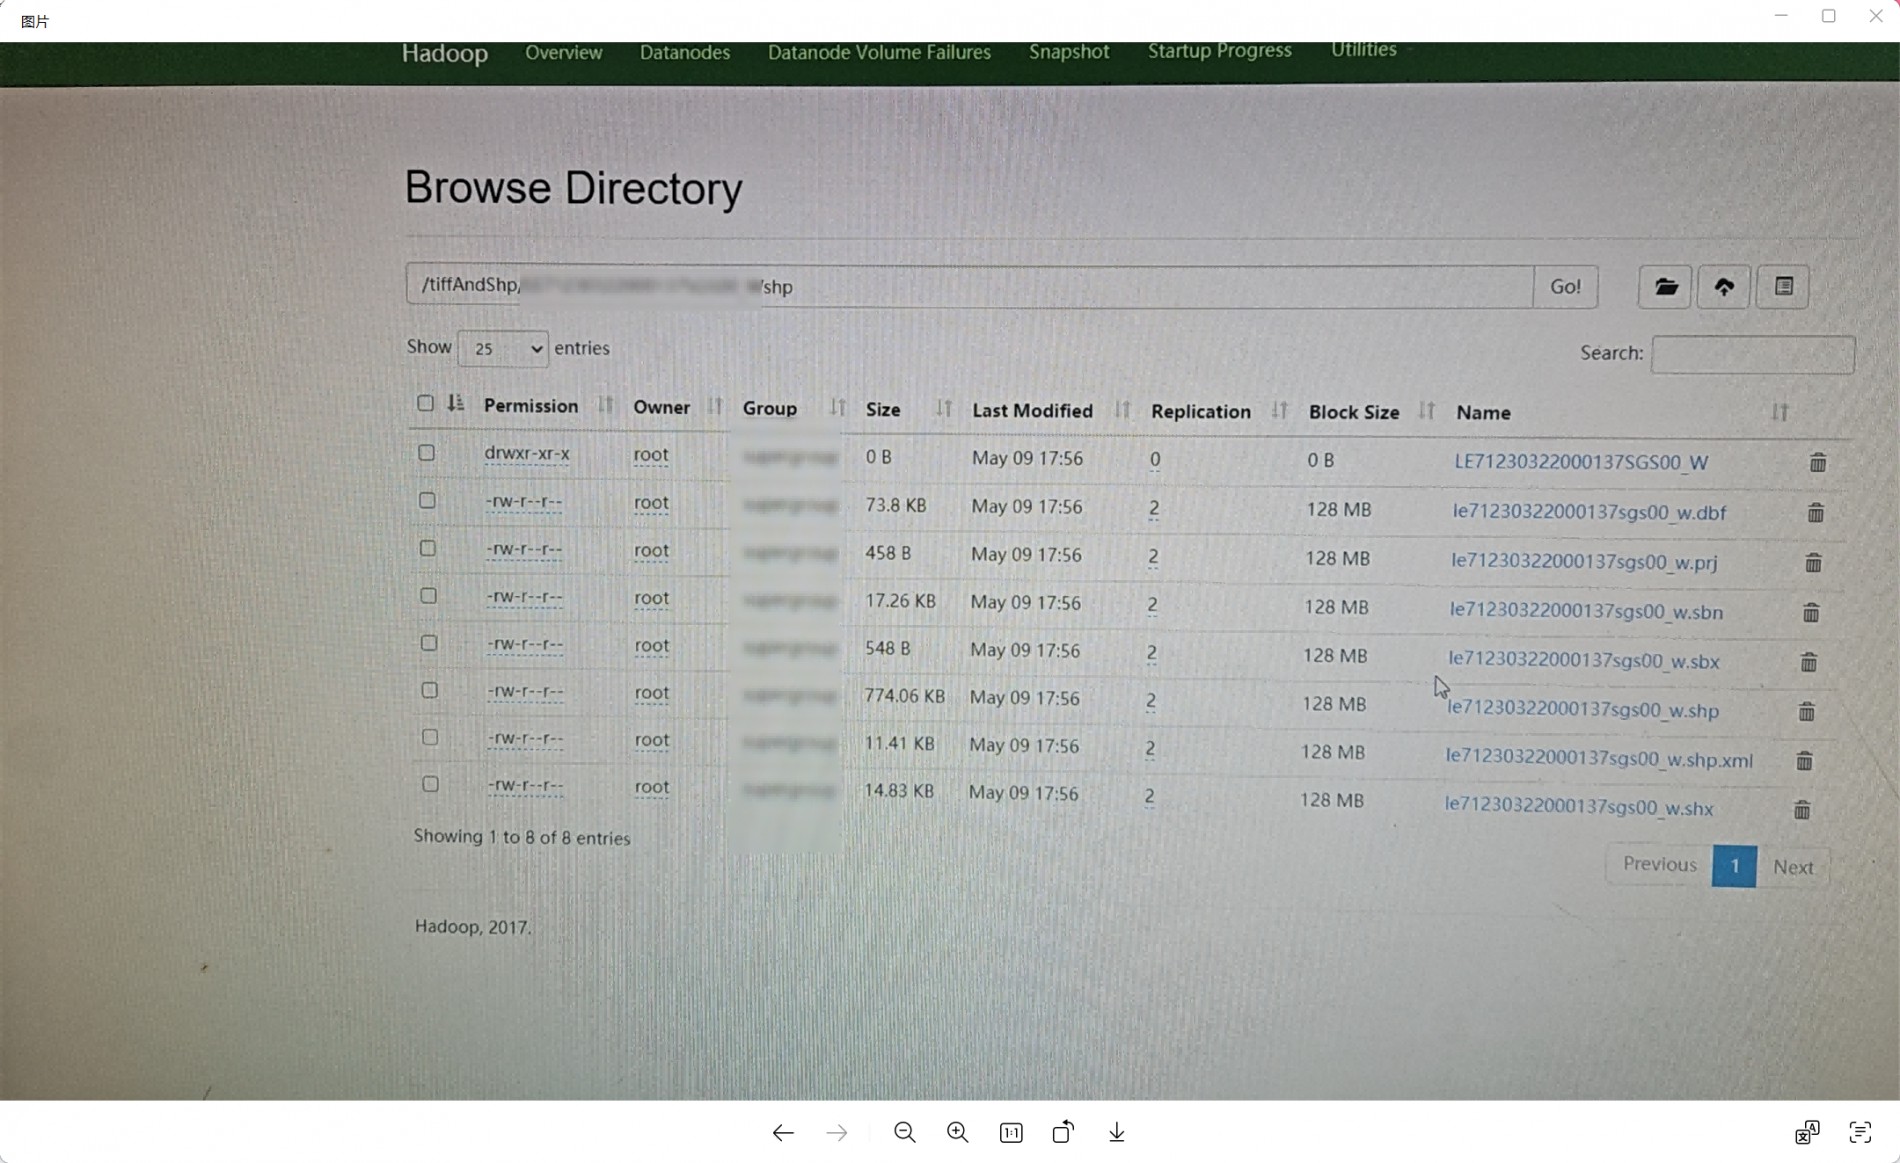1900x1163 pixels.
Task: Check the box for the 548 B file row
Action: point(429,643)
